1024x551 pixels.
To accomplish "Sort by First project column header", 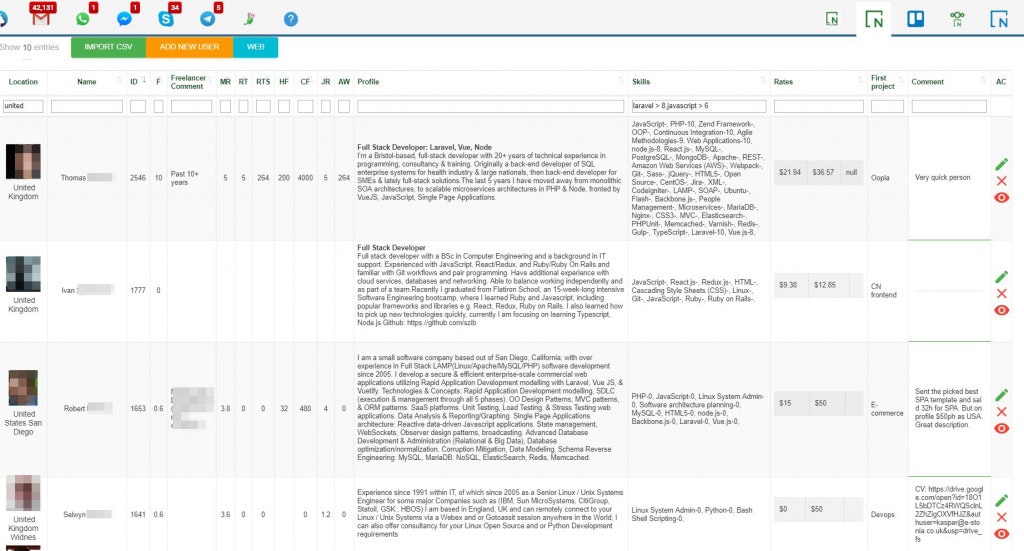I will coord(888,82).
